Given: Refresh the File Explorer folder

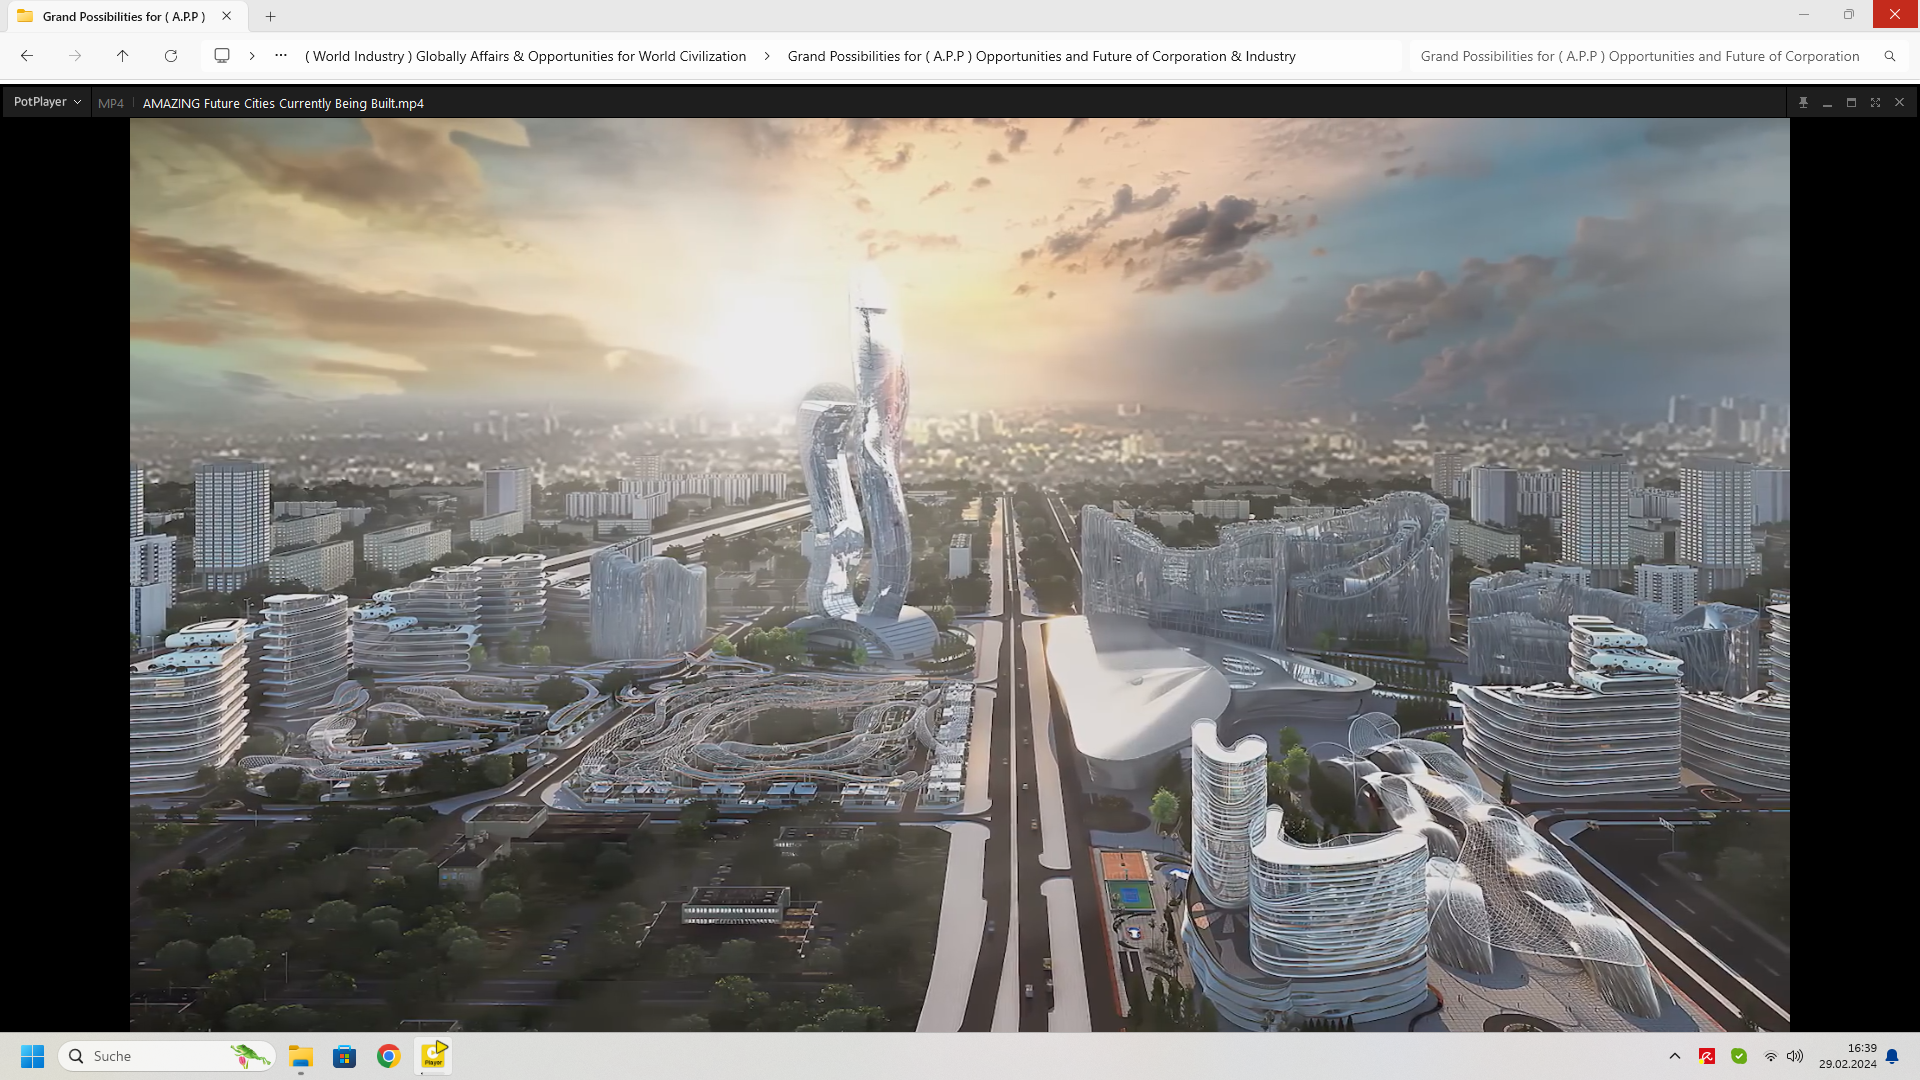Looking at the screenshot, I should coord(171,56).
